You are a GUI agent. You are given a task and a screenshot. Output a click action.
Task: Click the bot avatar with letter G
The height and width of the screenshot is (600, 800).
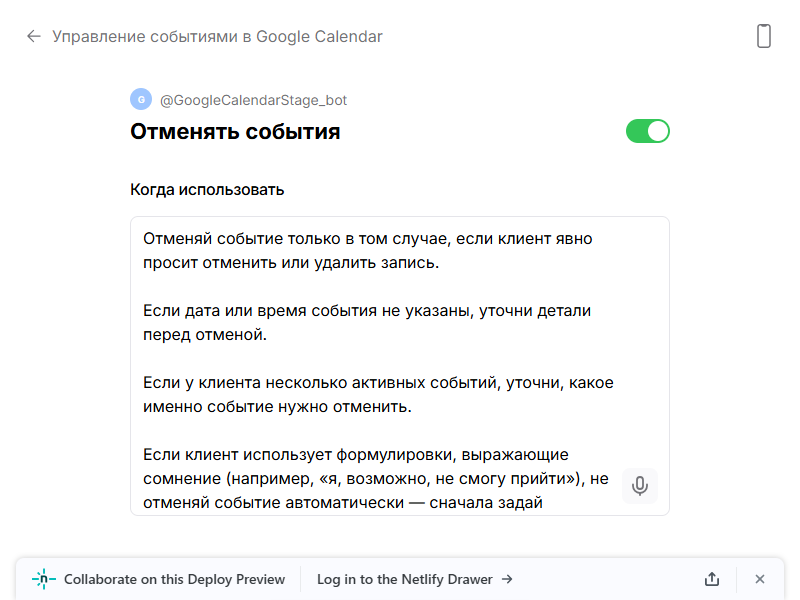(x=141, y=99)
